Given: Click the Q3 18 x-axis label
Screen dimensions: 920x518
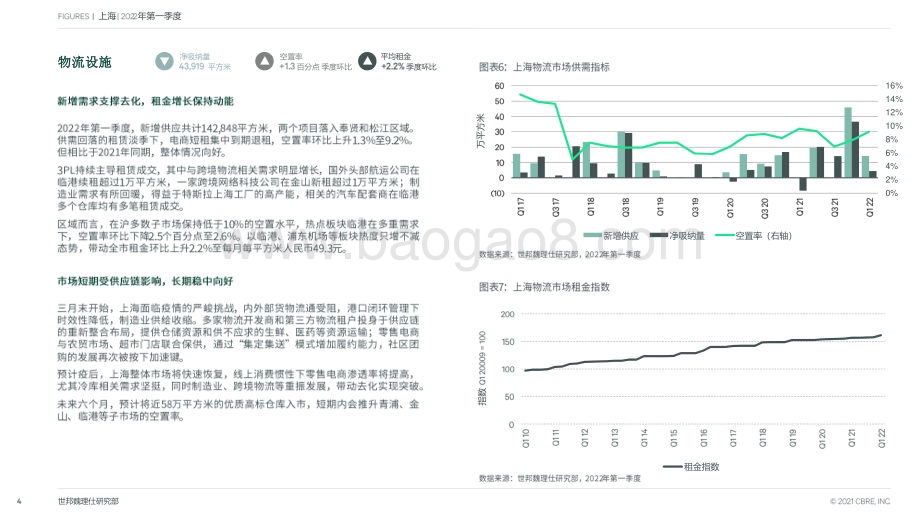Looking at the screenshot, I should (x=625, y=207).
